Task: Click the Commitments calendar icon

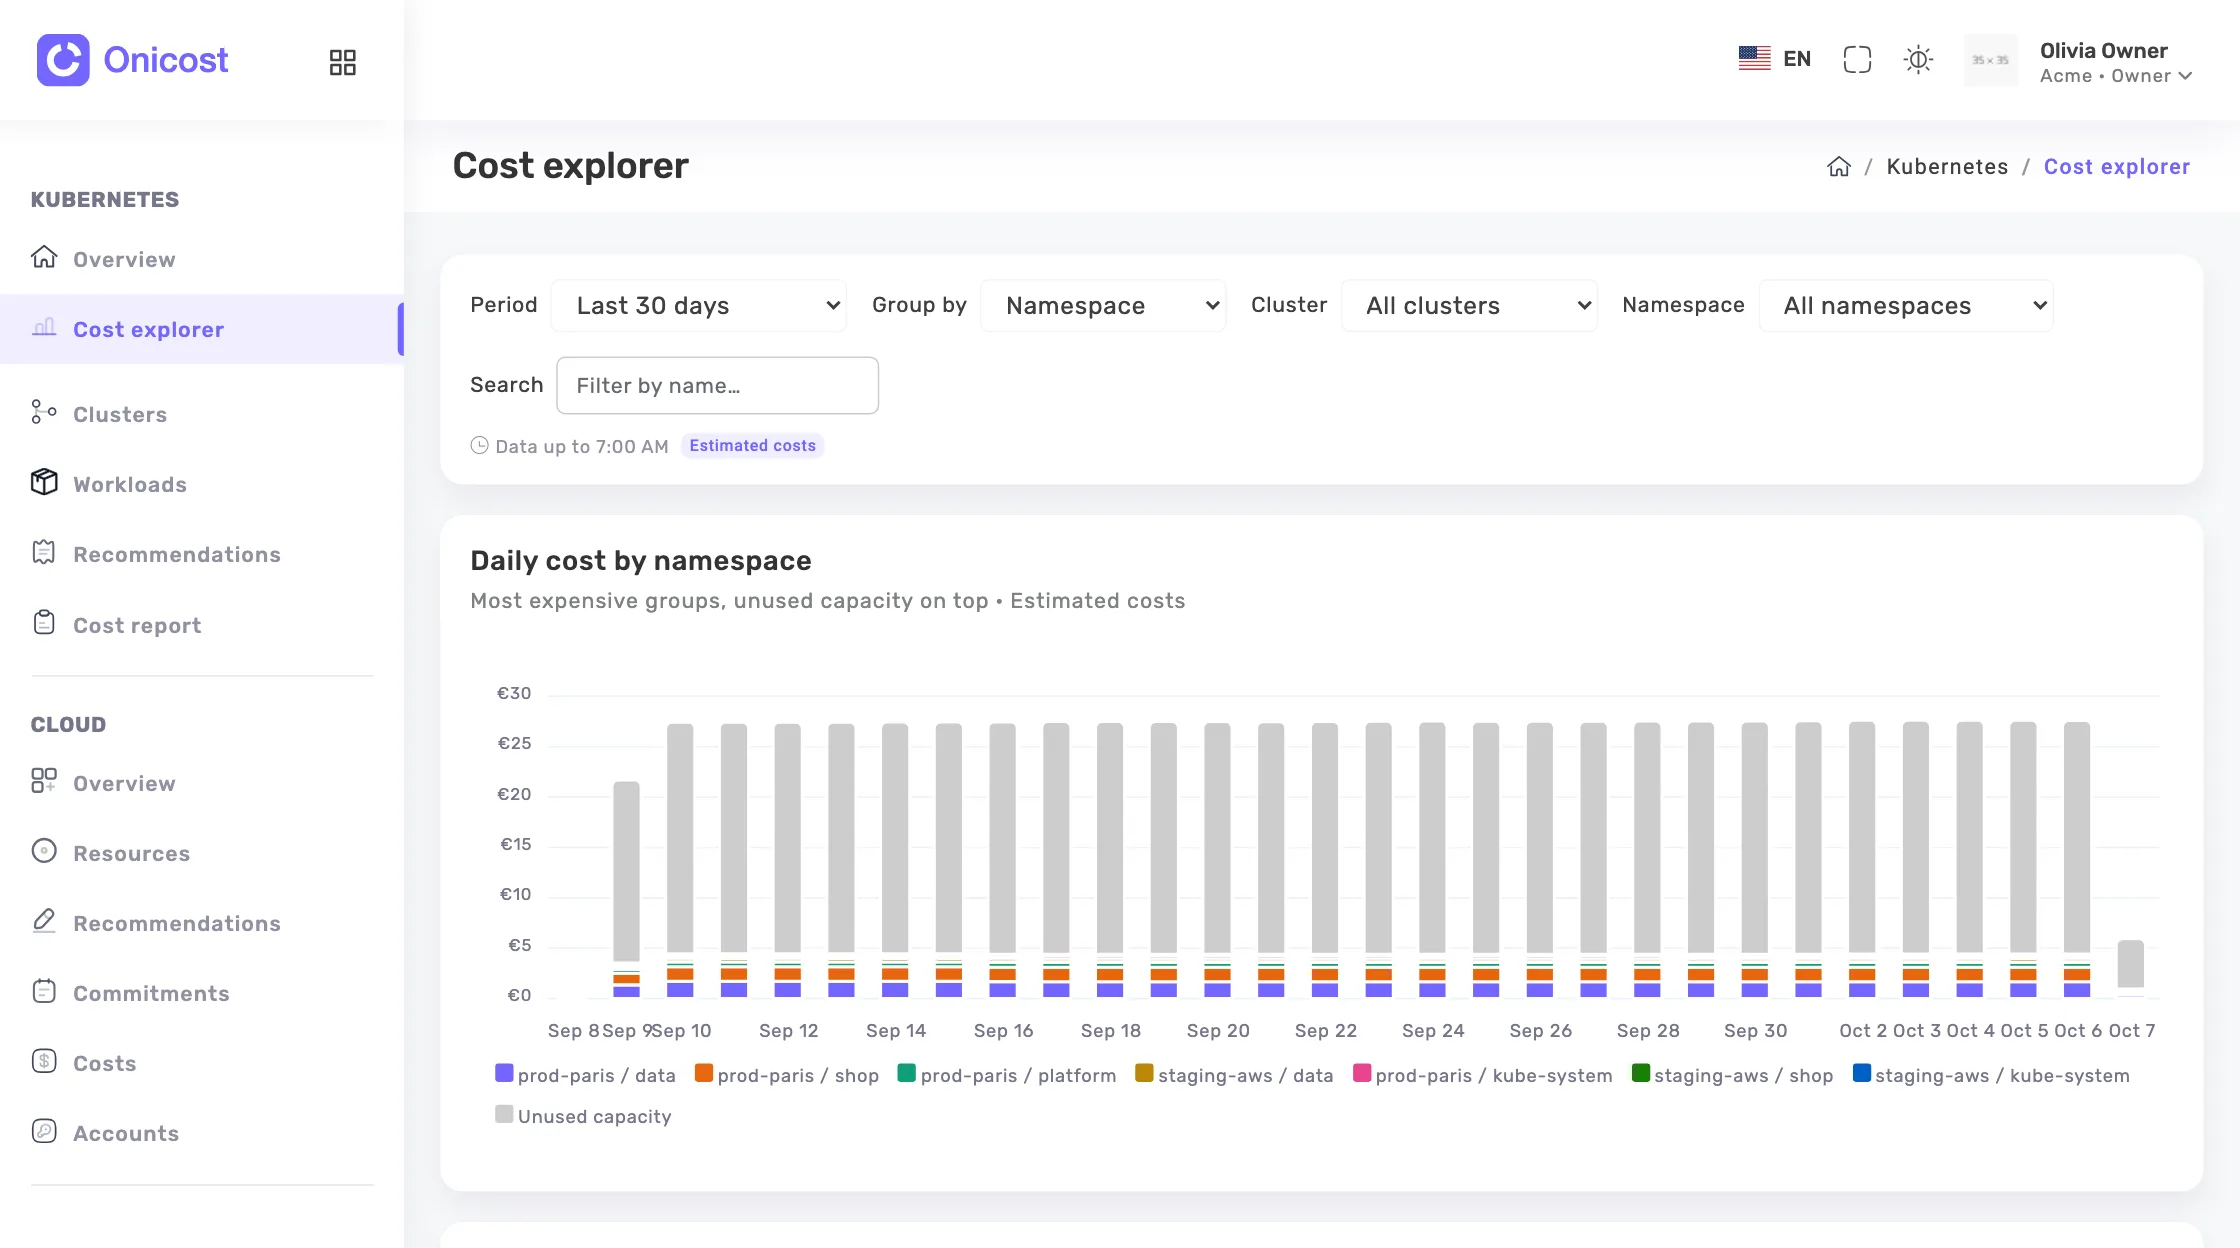Action: click(44, 991)
